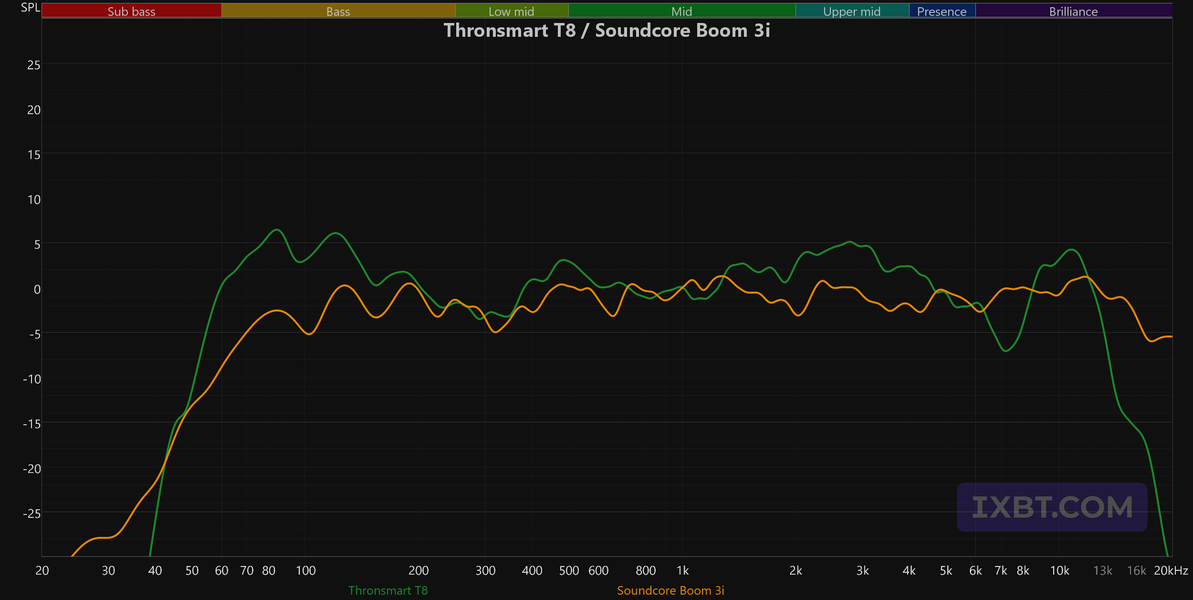Click the 200 Hz frequency tick label
This screenshot has width=1193, height=600.
[418, 570]
